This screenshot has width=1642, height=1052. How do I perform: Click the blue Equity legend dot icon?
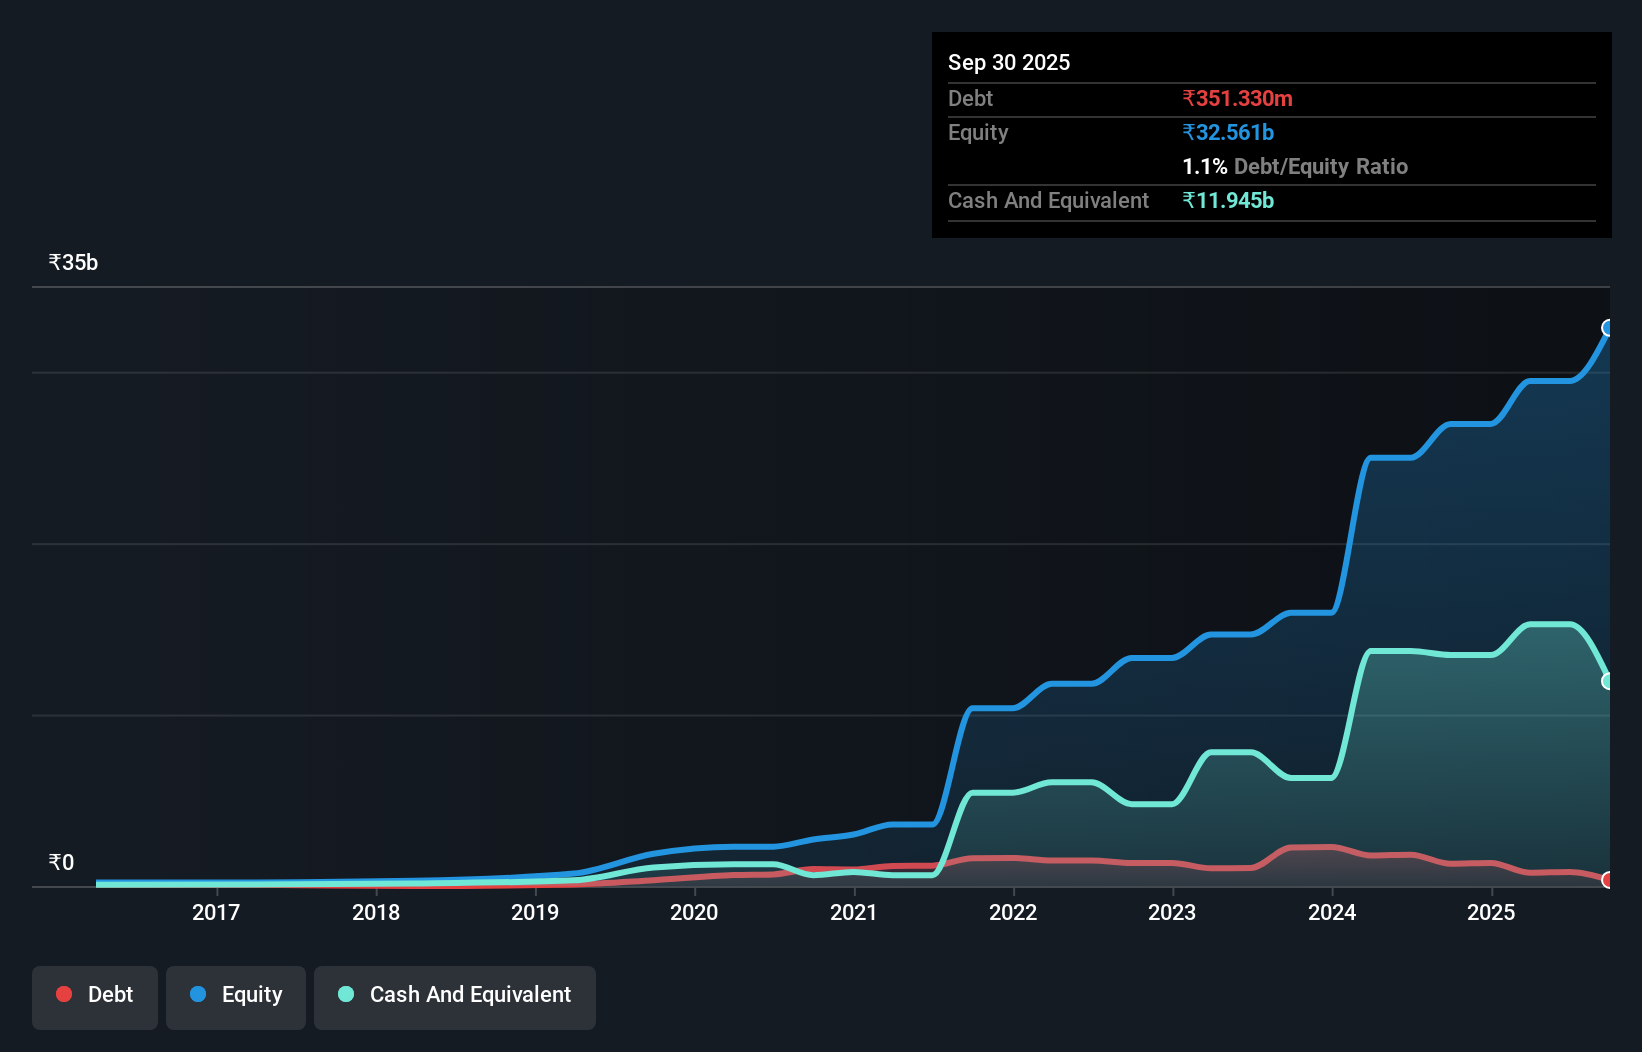pyautogui.click(x=197, y=993)
